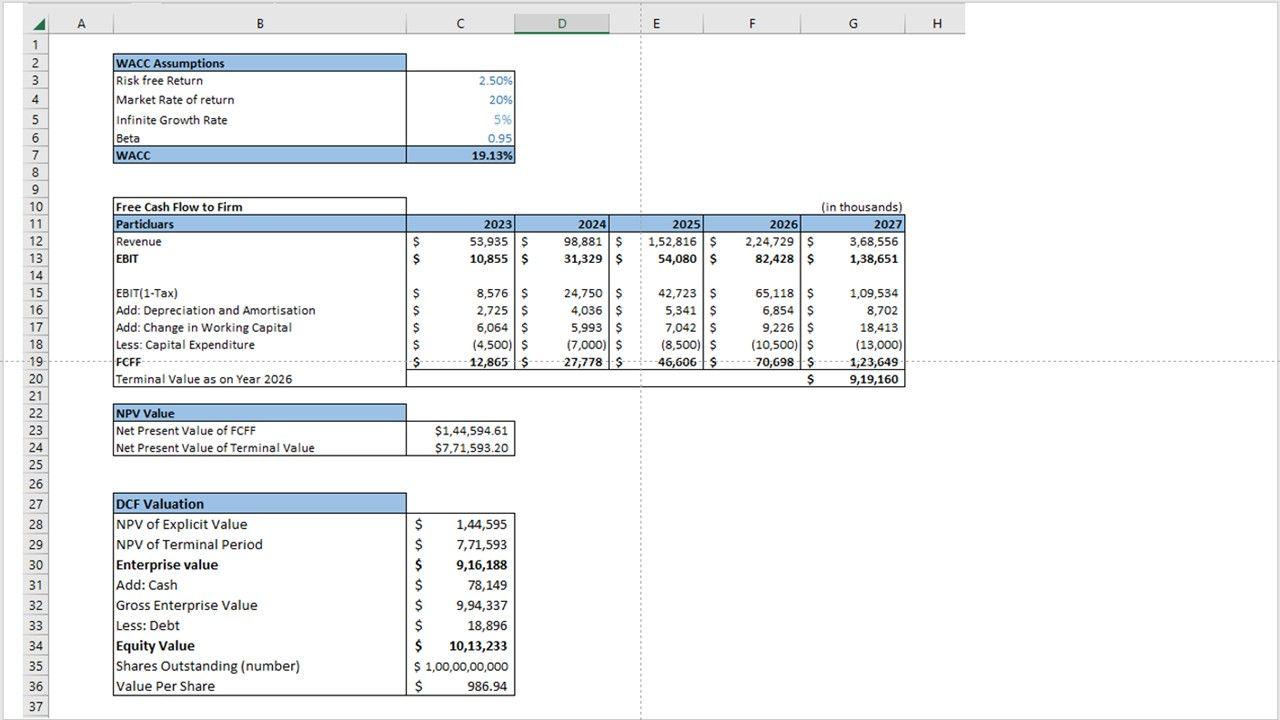The height and width of the screenshot is (720, 1280).
Task: Select column B header
Action: [260, 23]
